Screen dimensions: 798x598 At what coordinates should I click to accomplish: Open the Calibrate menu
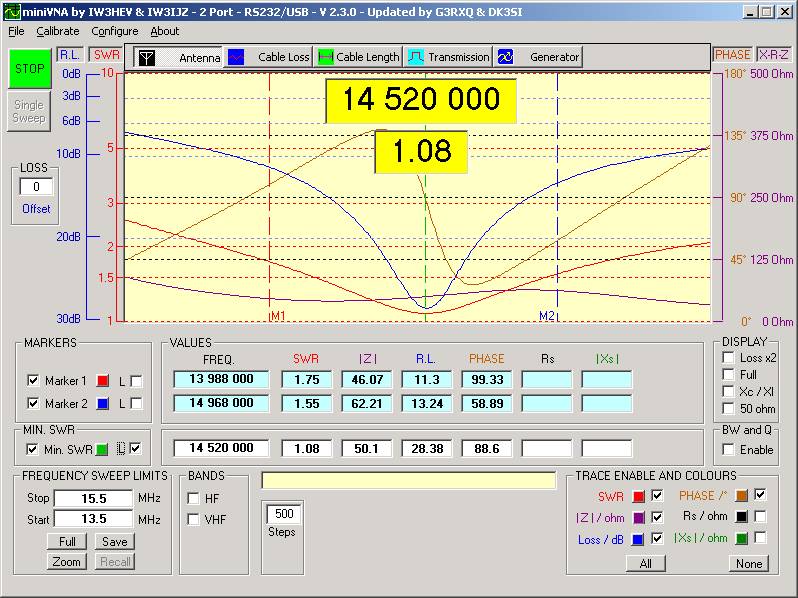tap(57, 31)
